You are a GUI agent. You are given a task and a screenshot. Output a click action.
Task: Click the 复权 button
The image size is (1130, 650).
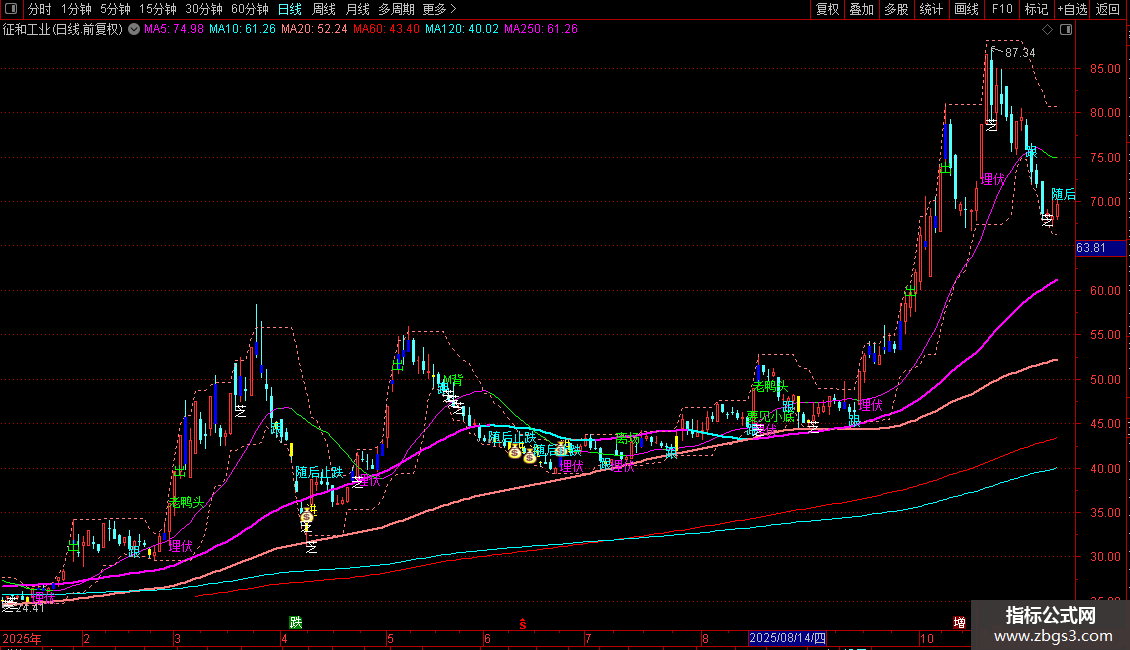827,9
